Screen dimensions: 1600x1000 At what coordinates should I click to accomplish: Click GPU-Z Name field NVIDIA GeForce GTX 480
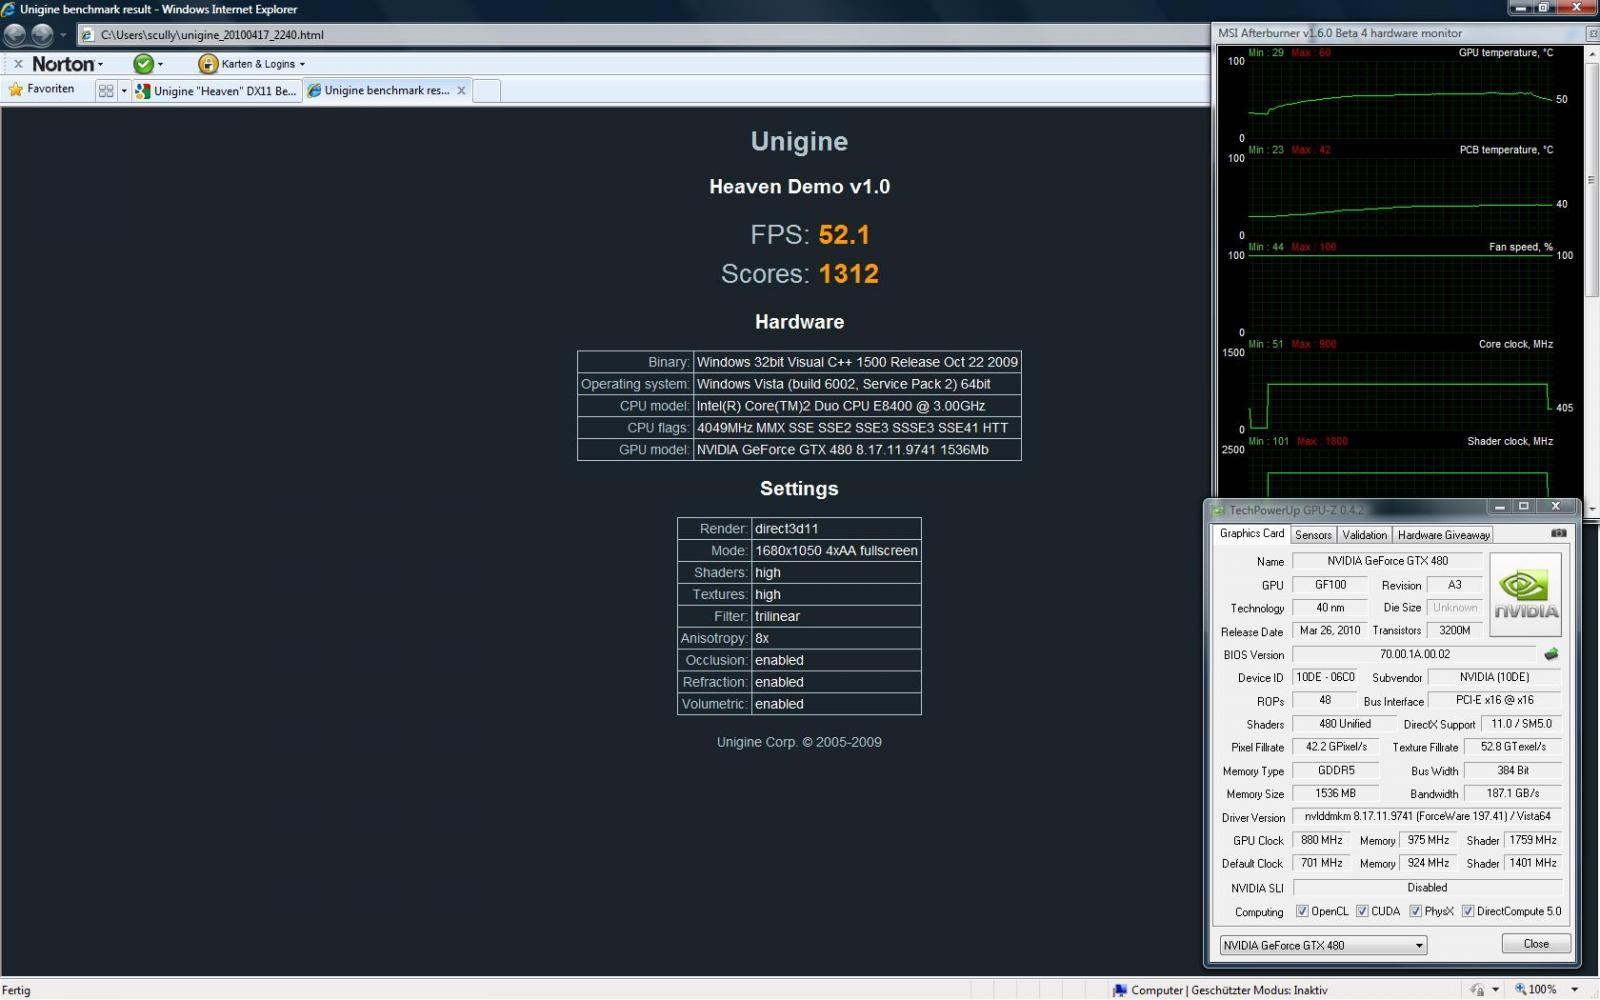(1387, 561)
